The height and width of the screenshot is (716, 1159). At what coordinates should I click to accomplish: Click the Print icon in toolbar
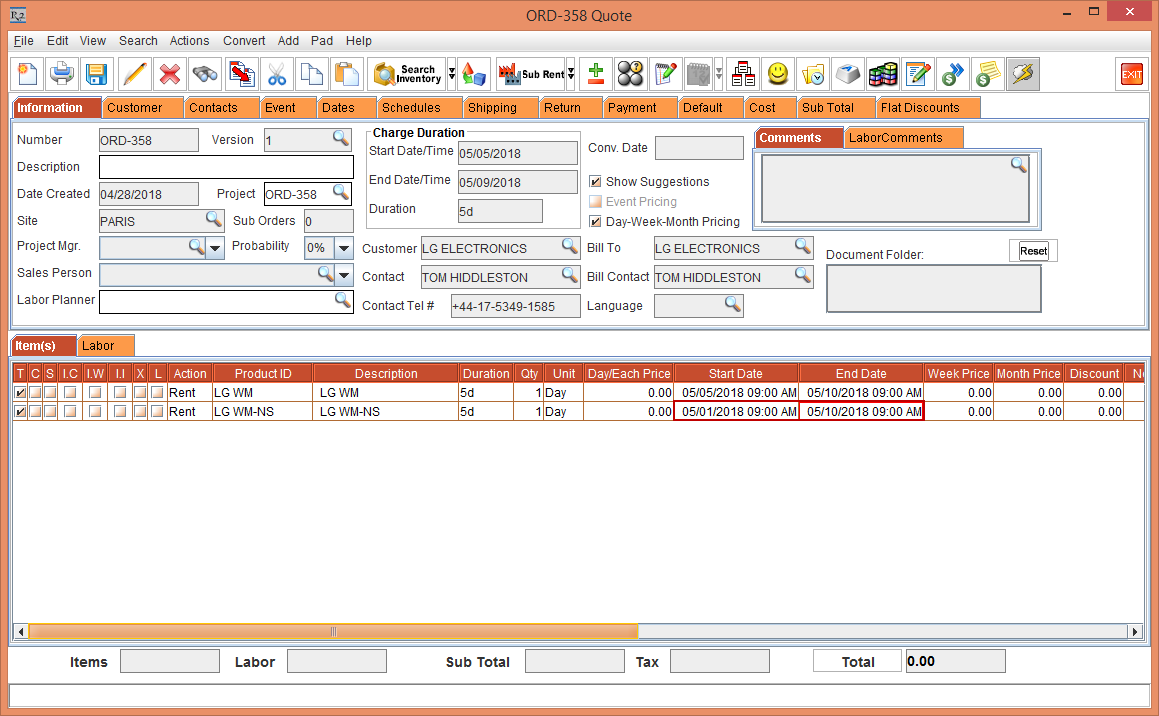[x=62, y=74]
